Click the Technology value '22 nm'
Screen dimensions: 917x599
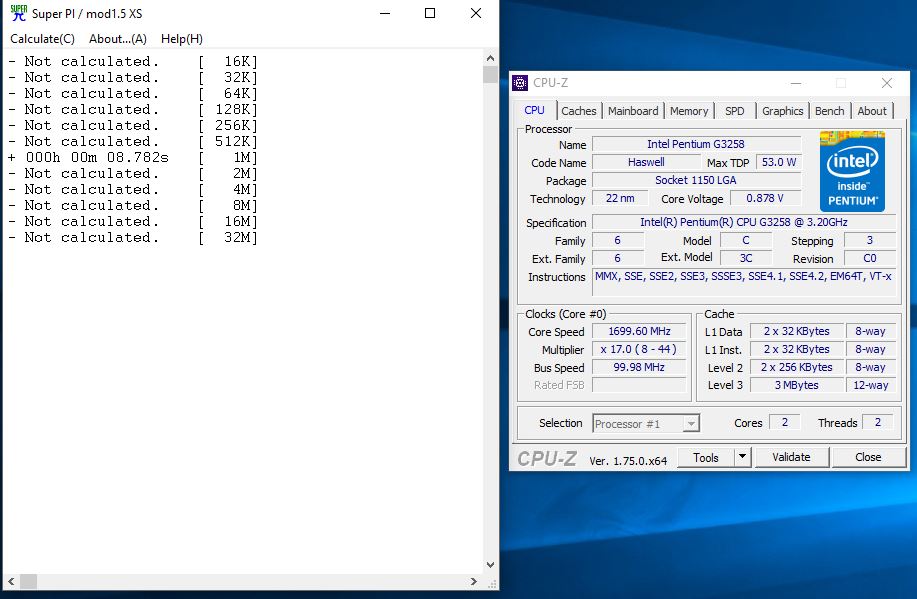pos(620,198)
